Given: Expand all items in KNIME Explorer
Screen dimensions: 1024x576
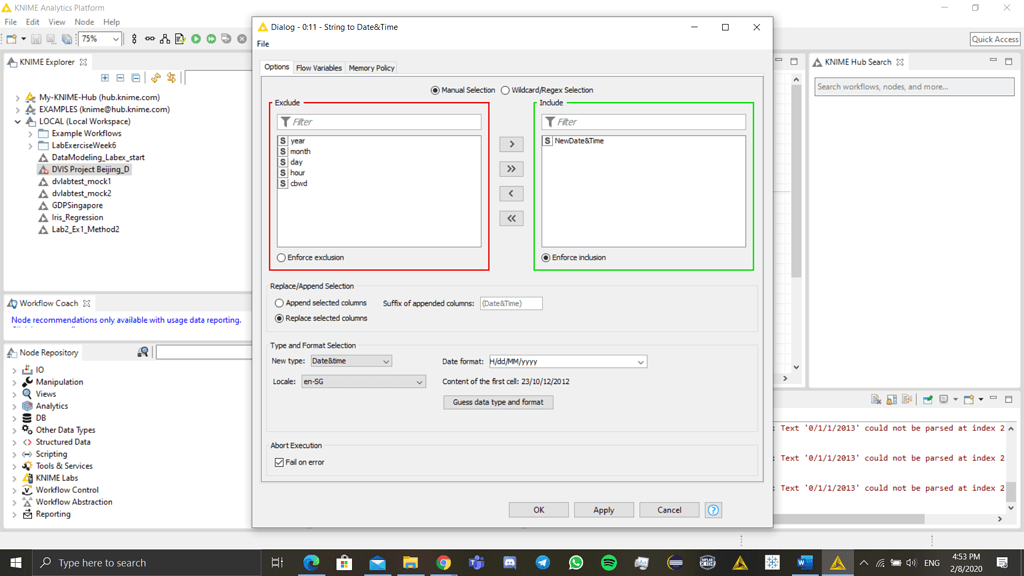Looking at the screenshot, I should 105,76.
